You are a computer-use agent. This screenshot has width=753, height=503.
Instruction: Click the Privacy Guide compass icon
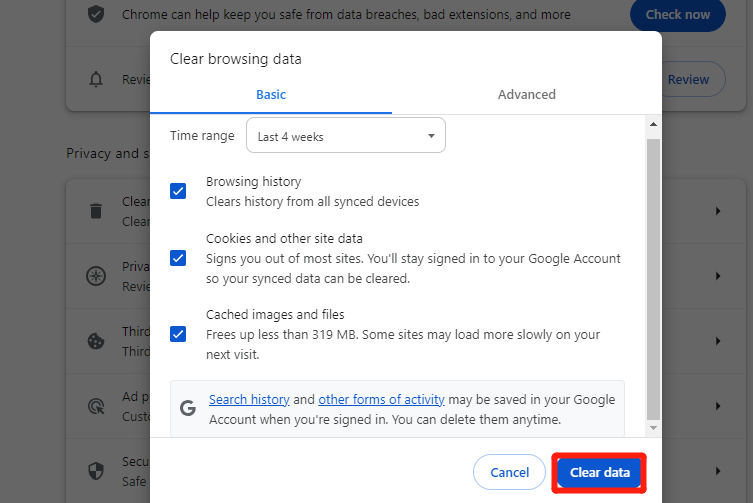click(96, 275)
